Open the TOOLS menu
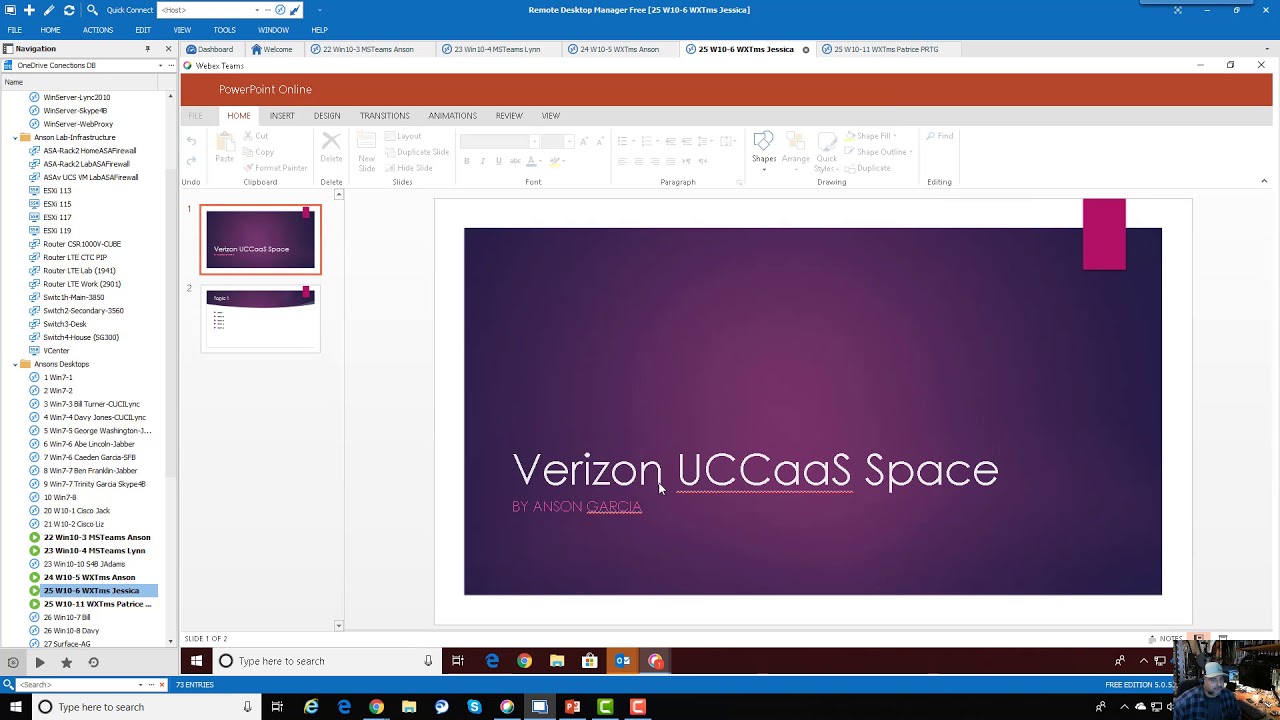The height and width of the screenshot is (720, 1280). point(224,30)
